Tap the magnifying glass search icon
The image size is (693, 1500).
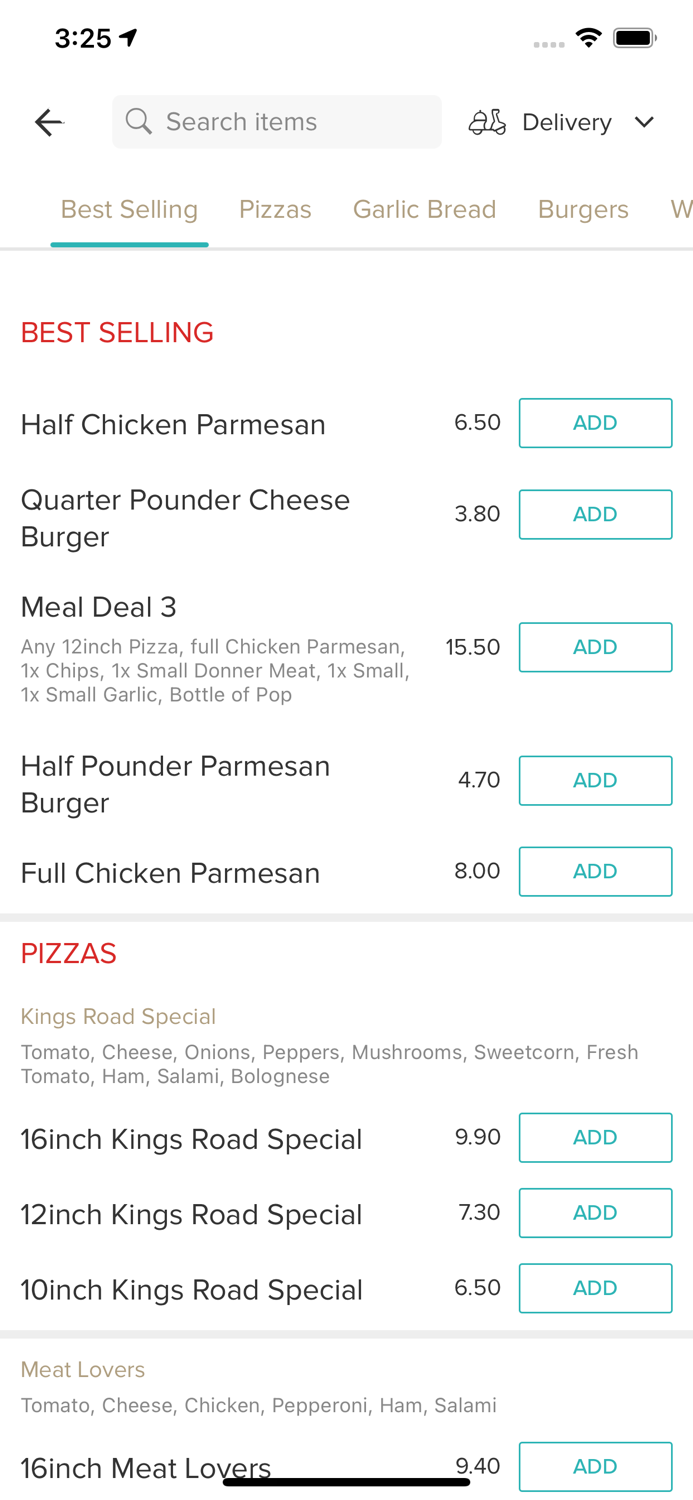(139, 121)
